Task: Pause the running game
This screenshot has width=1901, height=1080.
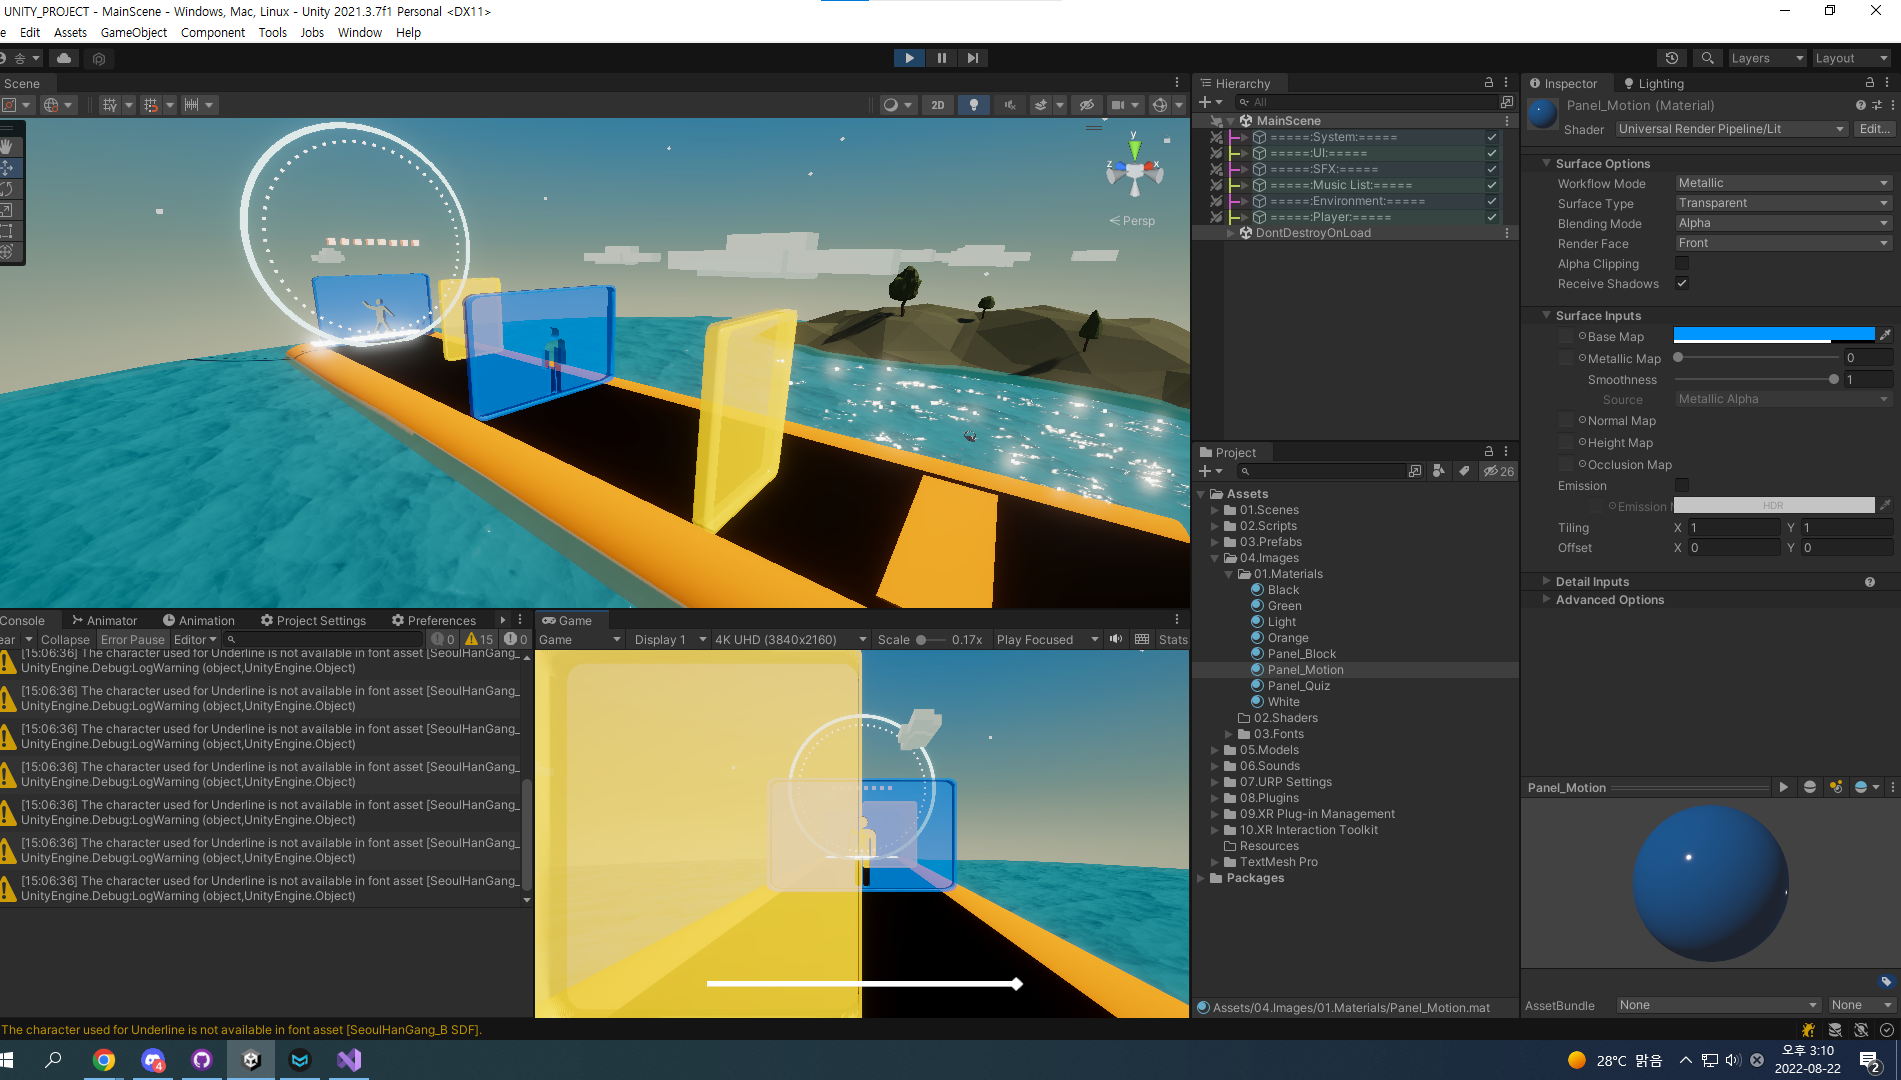Action: (941, 58)
